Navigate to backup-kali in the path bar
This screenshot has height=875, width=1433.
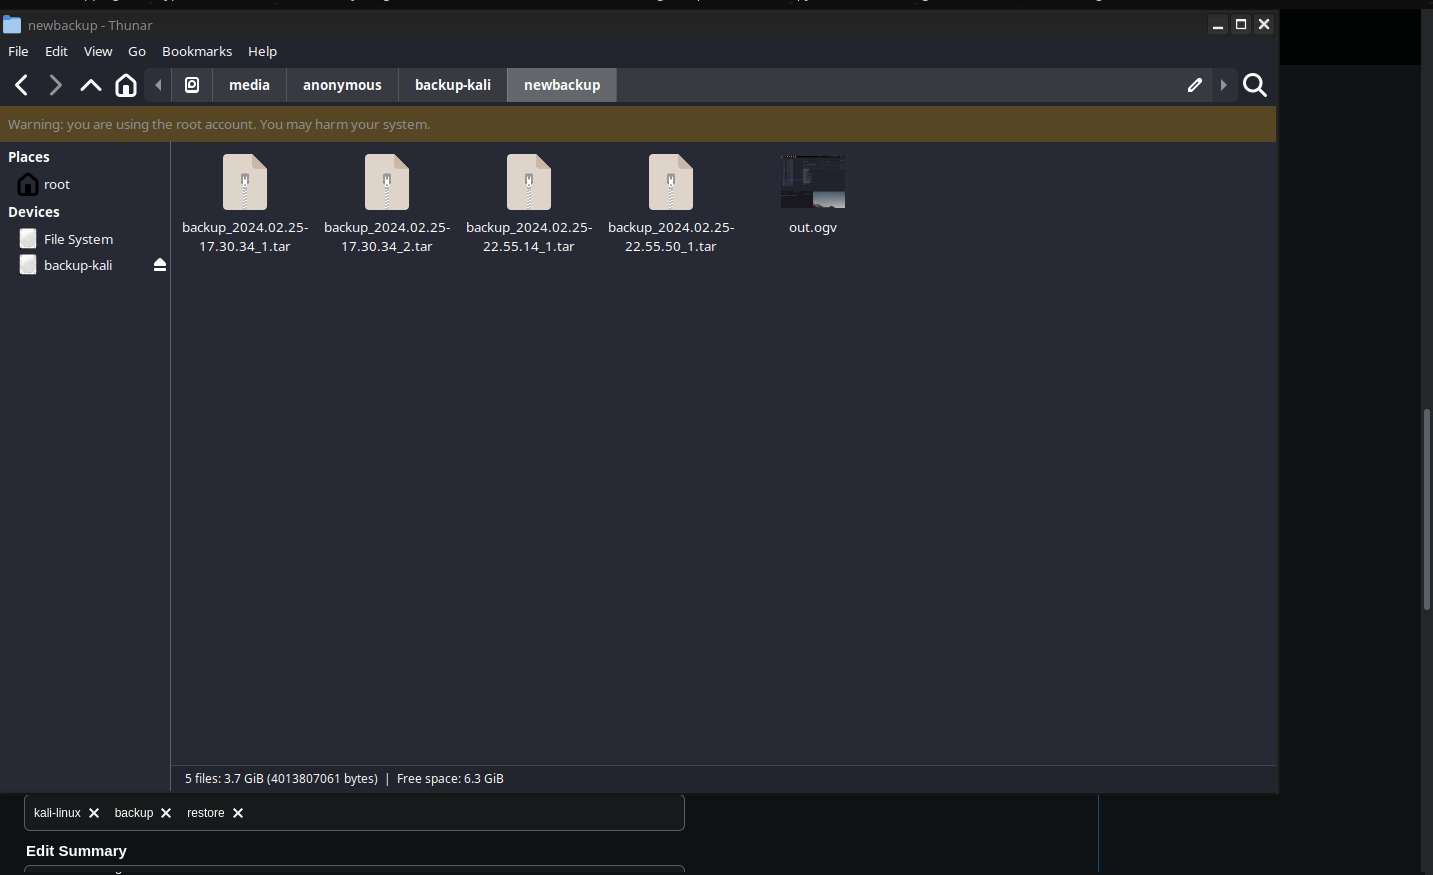[453, 85]
